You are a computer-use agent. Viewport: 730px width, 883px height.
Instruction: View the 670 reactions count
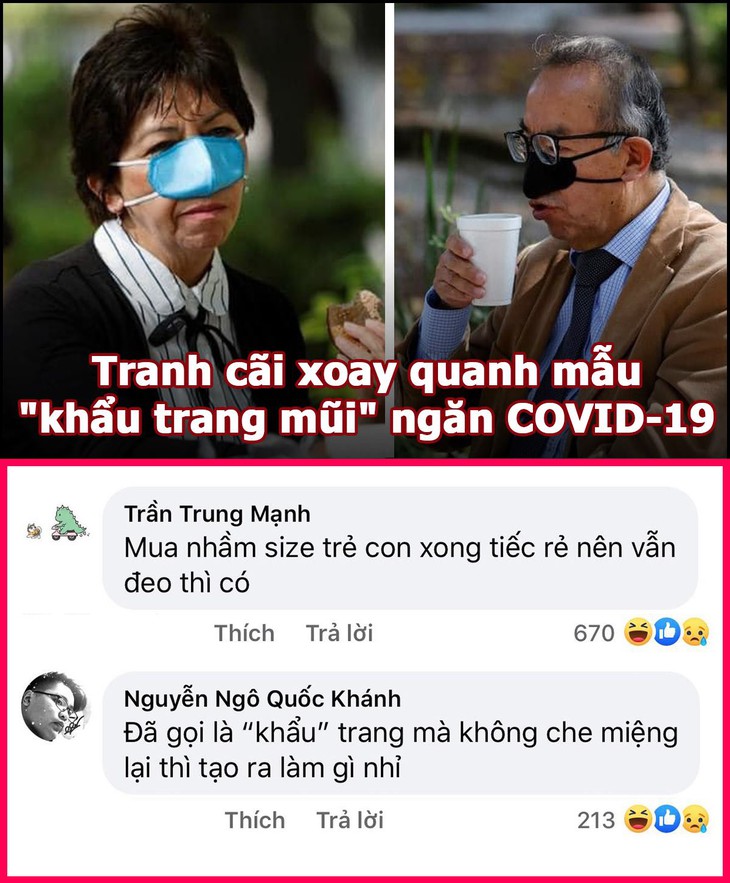[594, 633]
